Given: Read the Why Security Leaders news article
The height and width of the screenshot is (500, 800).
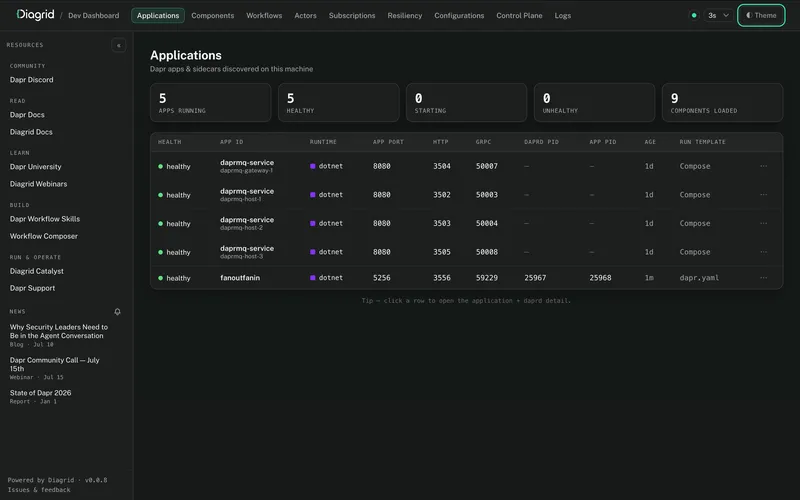Looking at the screenshot, I should point(59,331).
